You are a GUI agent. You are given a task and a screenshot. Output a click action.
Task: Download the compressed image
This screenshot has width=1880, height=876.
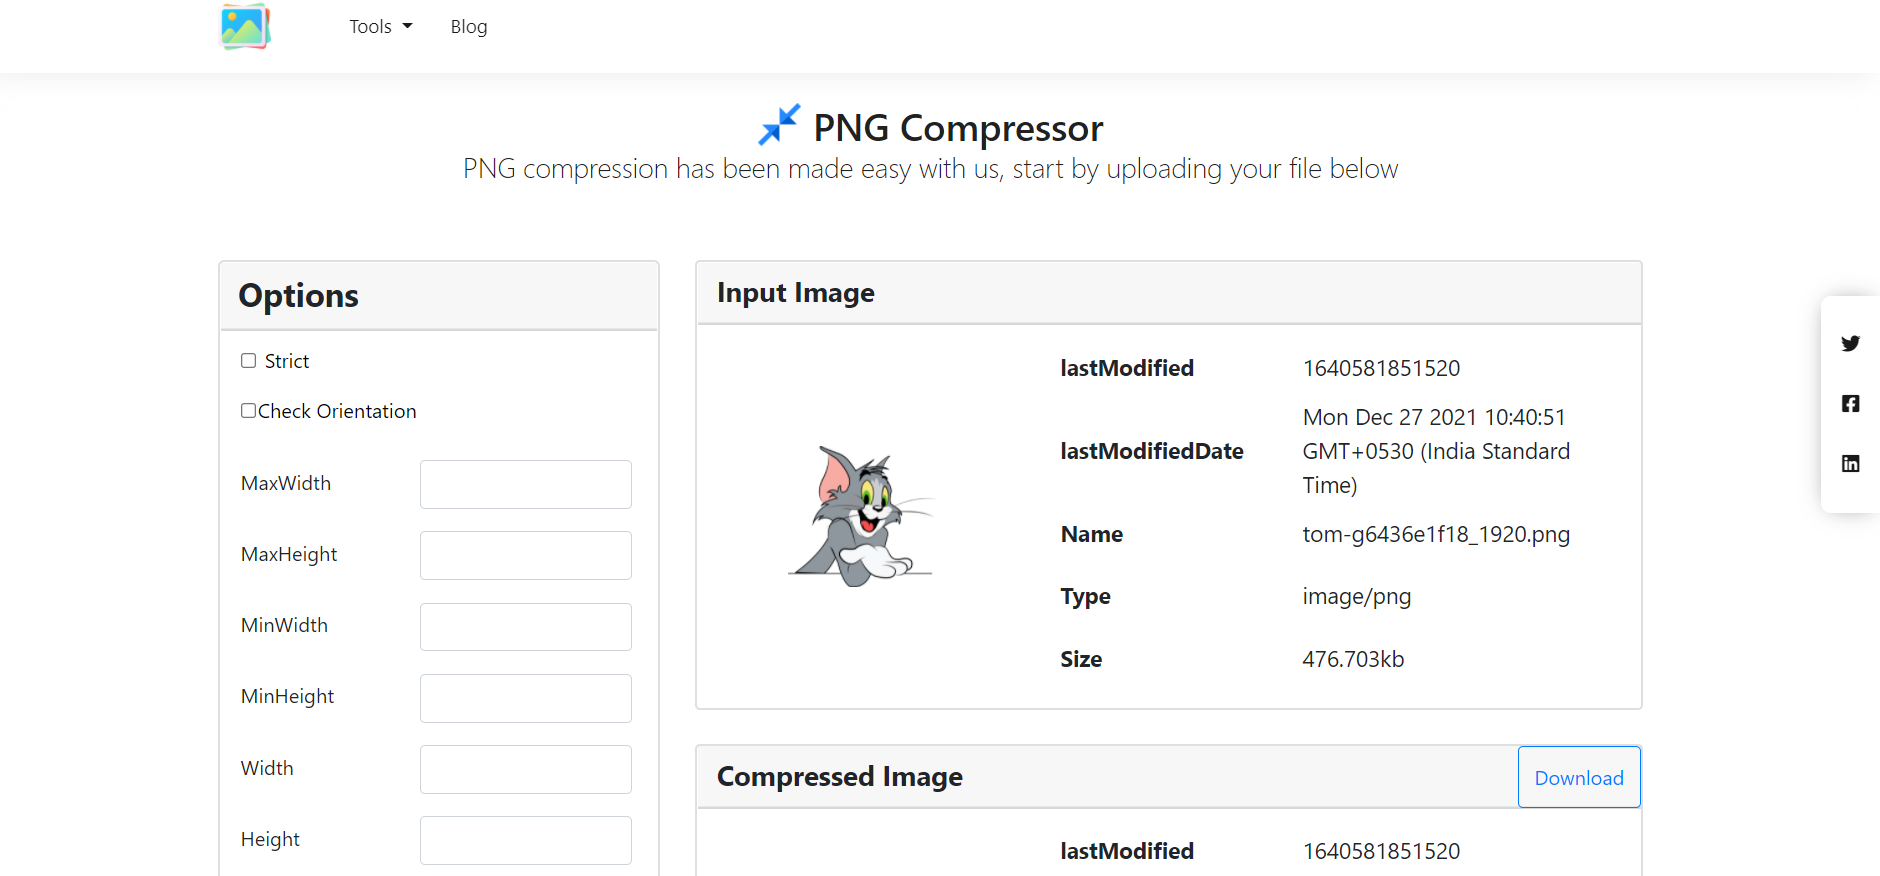pos(1578,778)
